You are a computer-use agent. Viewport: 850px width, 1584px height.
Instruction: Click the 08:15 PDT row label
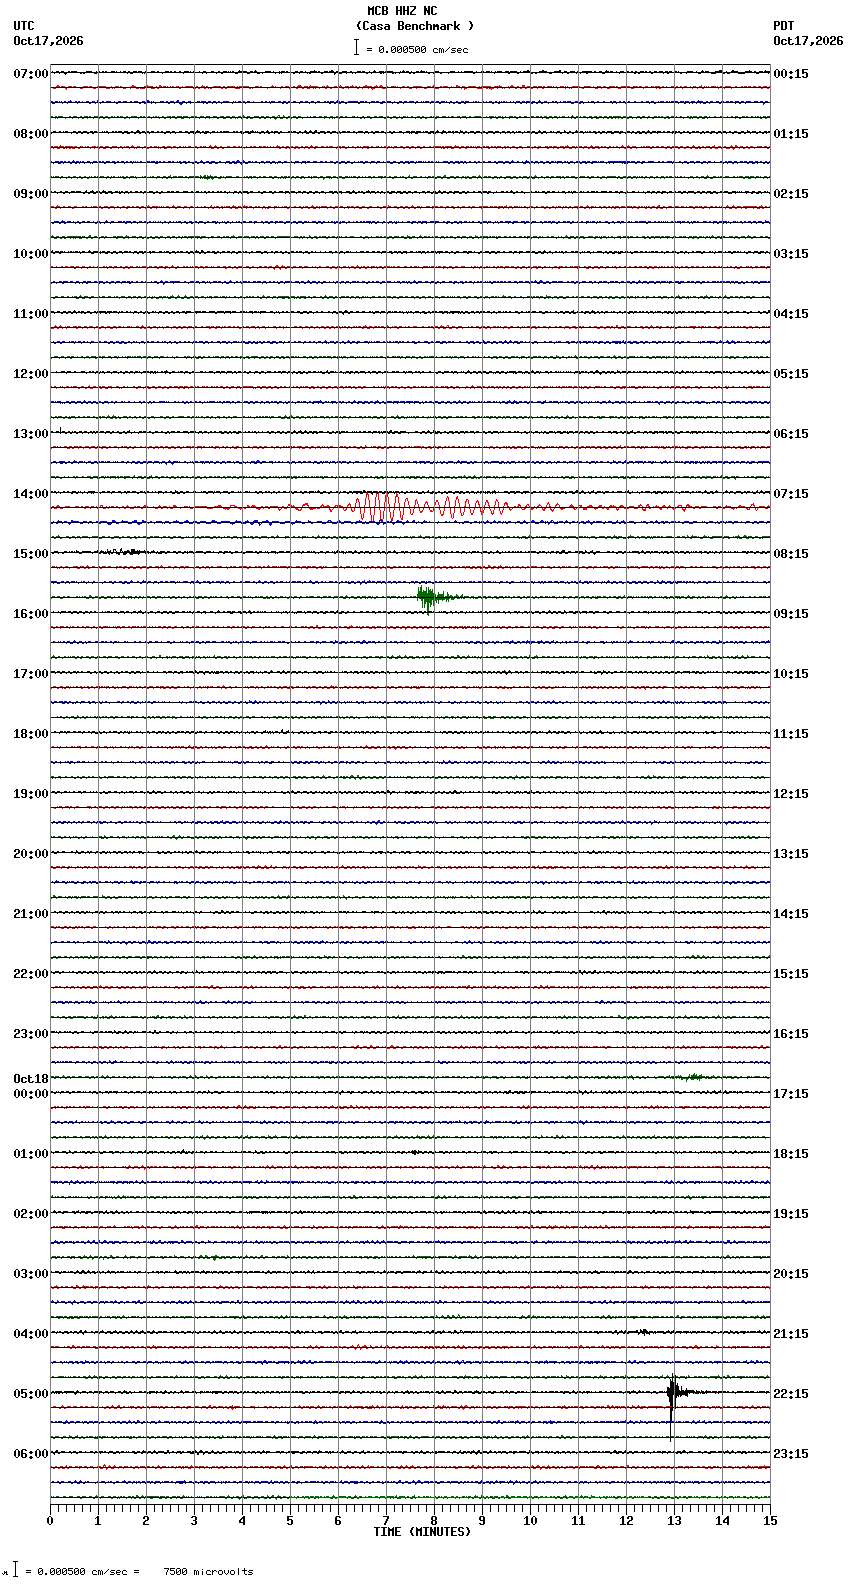791,554
